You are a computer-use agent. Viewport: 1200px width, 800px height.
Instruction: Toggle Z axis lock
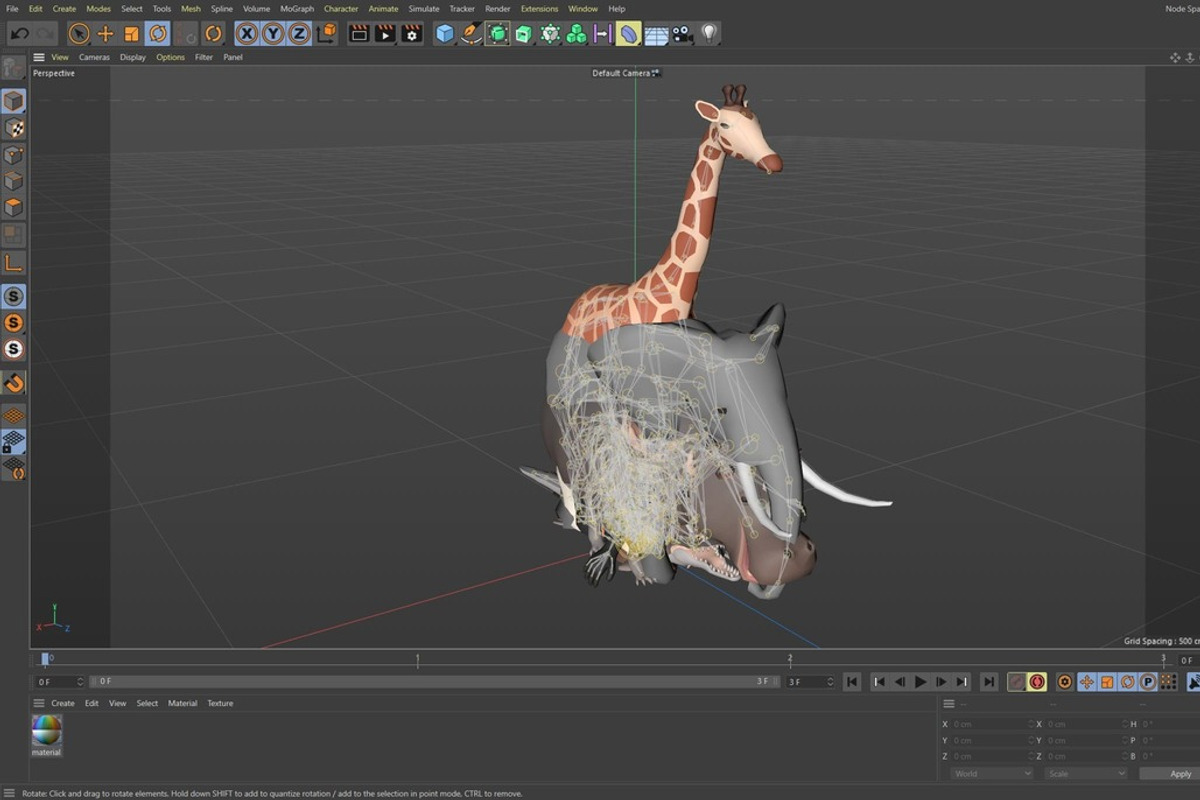(x=299, y=33)
